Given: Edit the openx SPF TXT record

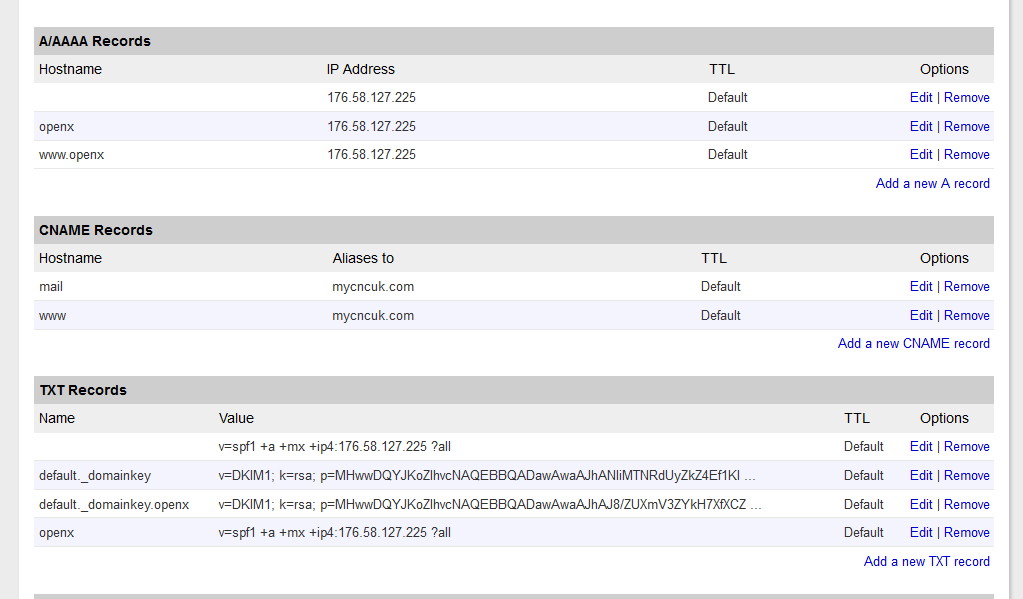Looking at the screenshot, I should pos(920,532).
